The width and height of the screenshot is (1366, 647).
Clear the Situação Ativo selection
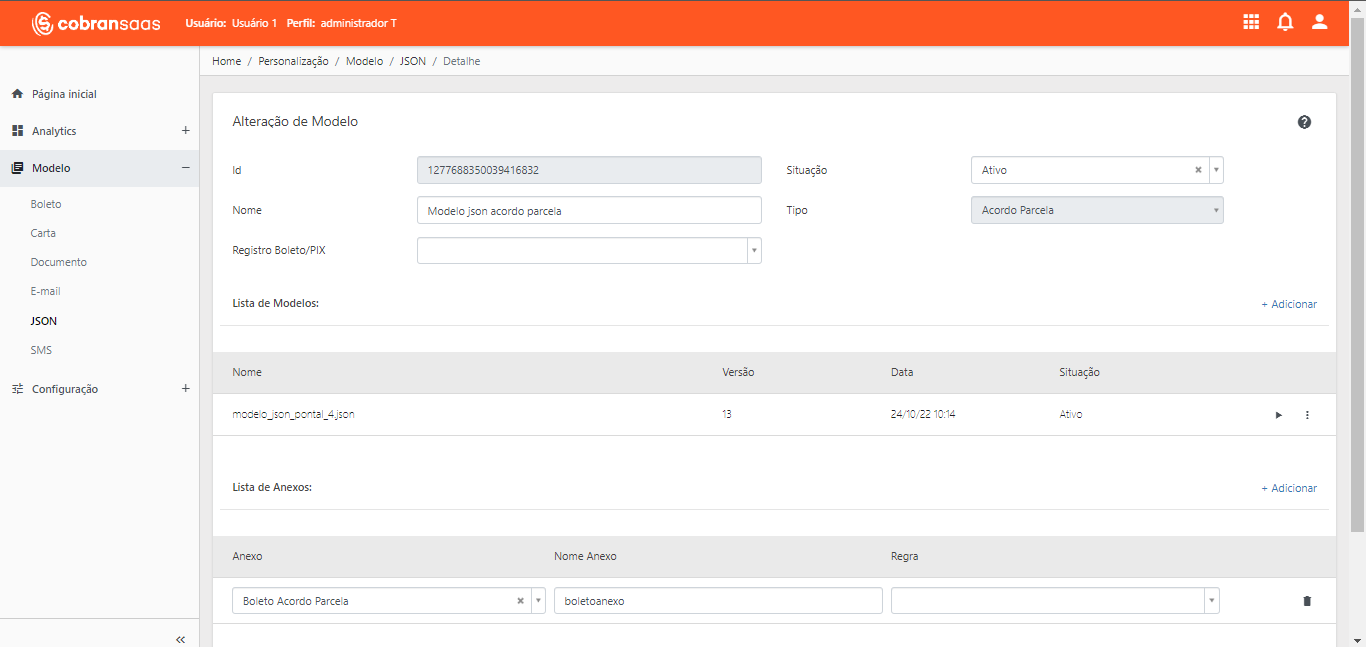(1198, 170)
